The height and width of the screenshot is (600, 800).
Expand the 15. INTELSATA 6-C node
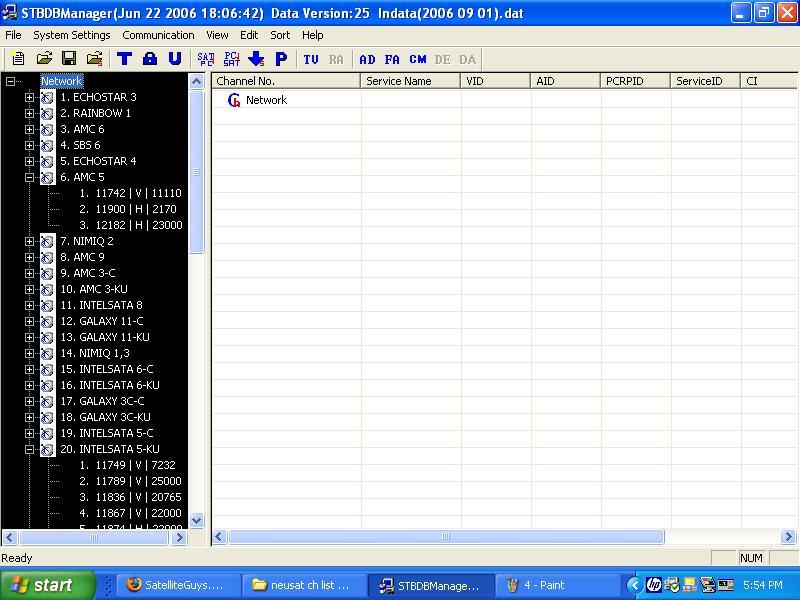click(x=30, y=369)
